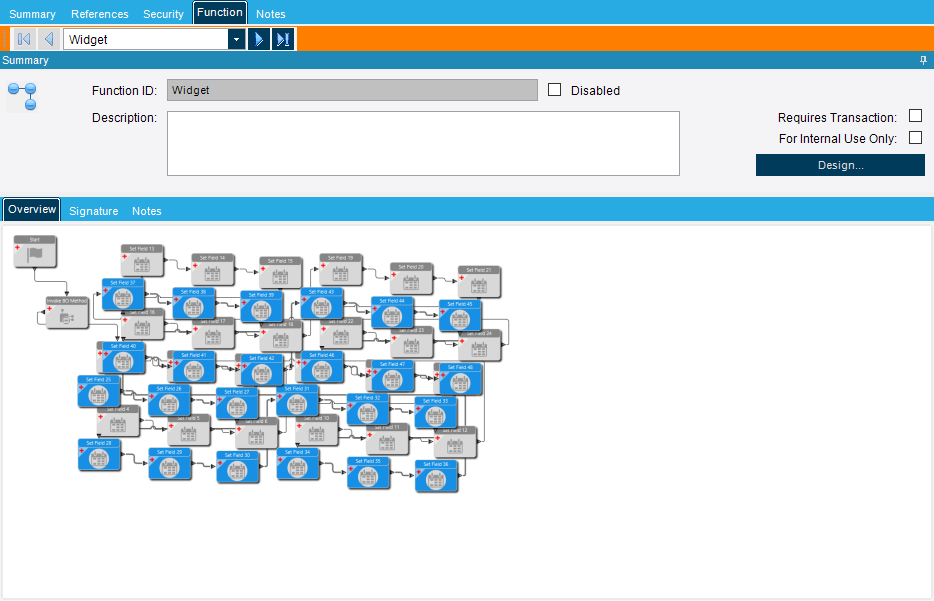This screenshot has width=934, height=601.
Task: Select the blue Set Field 32 node
Action: click(x=368, y=409)
